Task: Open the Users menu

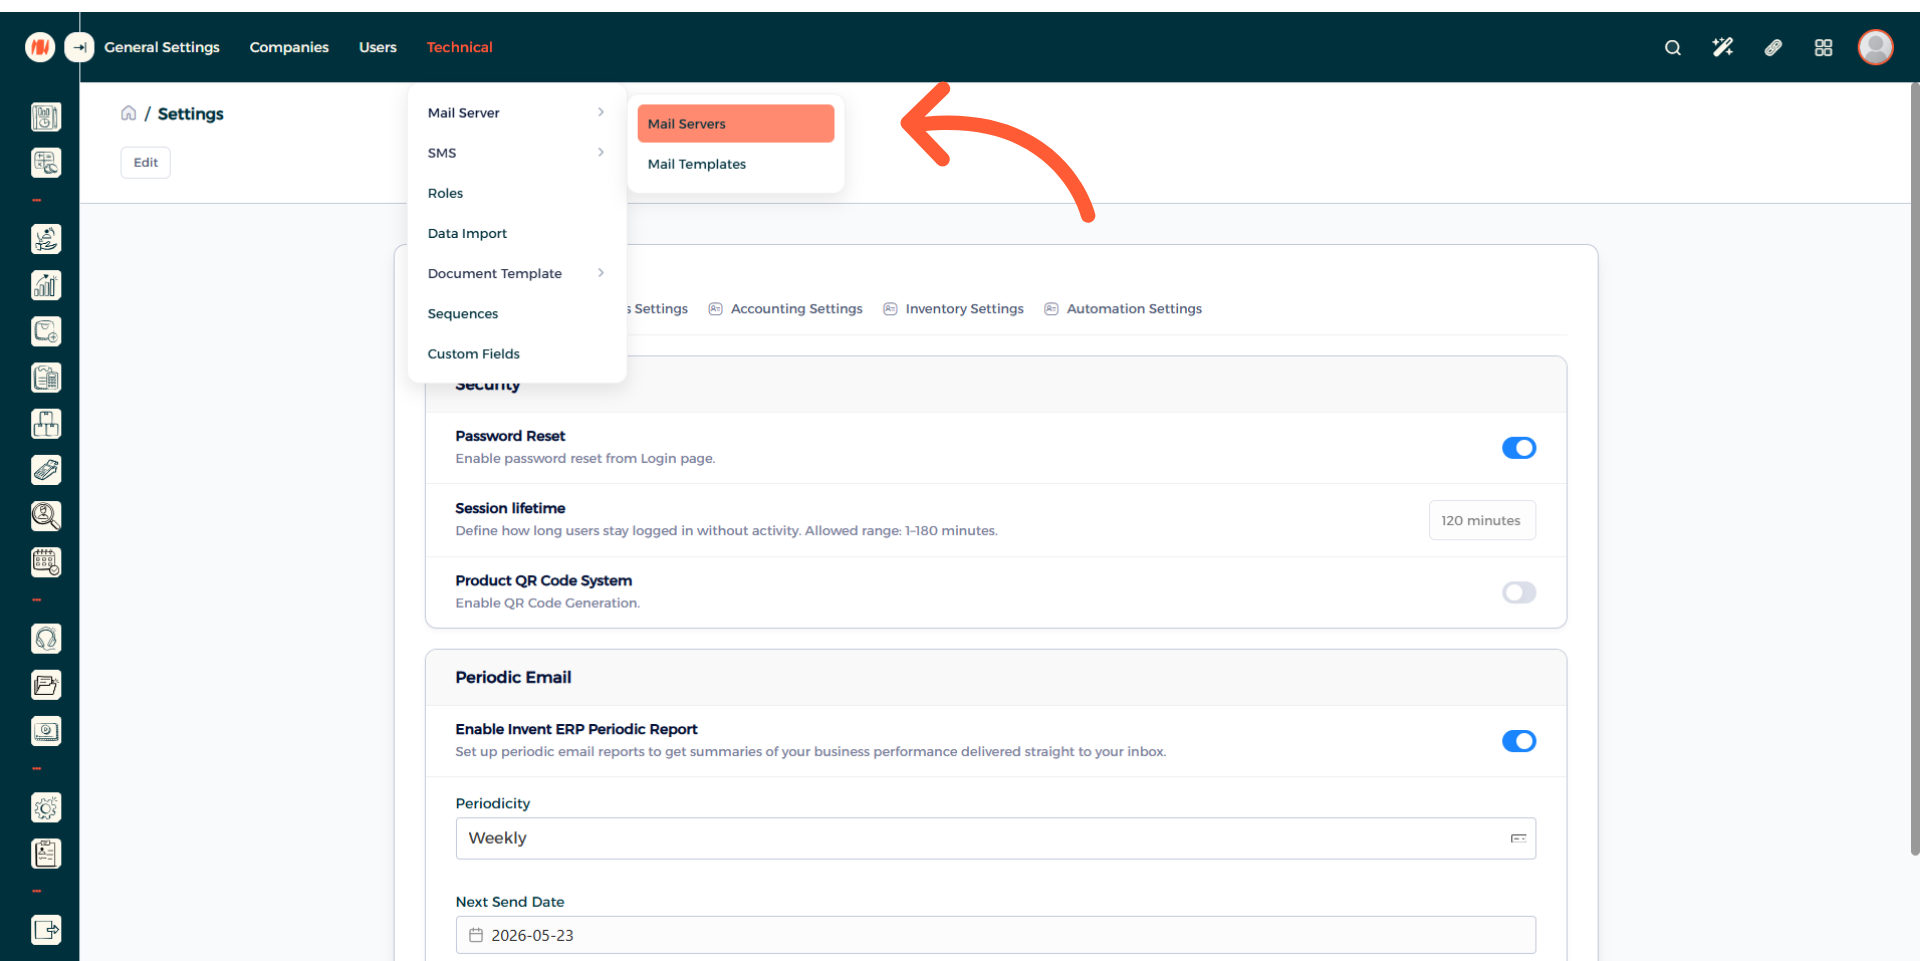Action: [x=378, y=47]
